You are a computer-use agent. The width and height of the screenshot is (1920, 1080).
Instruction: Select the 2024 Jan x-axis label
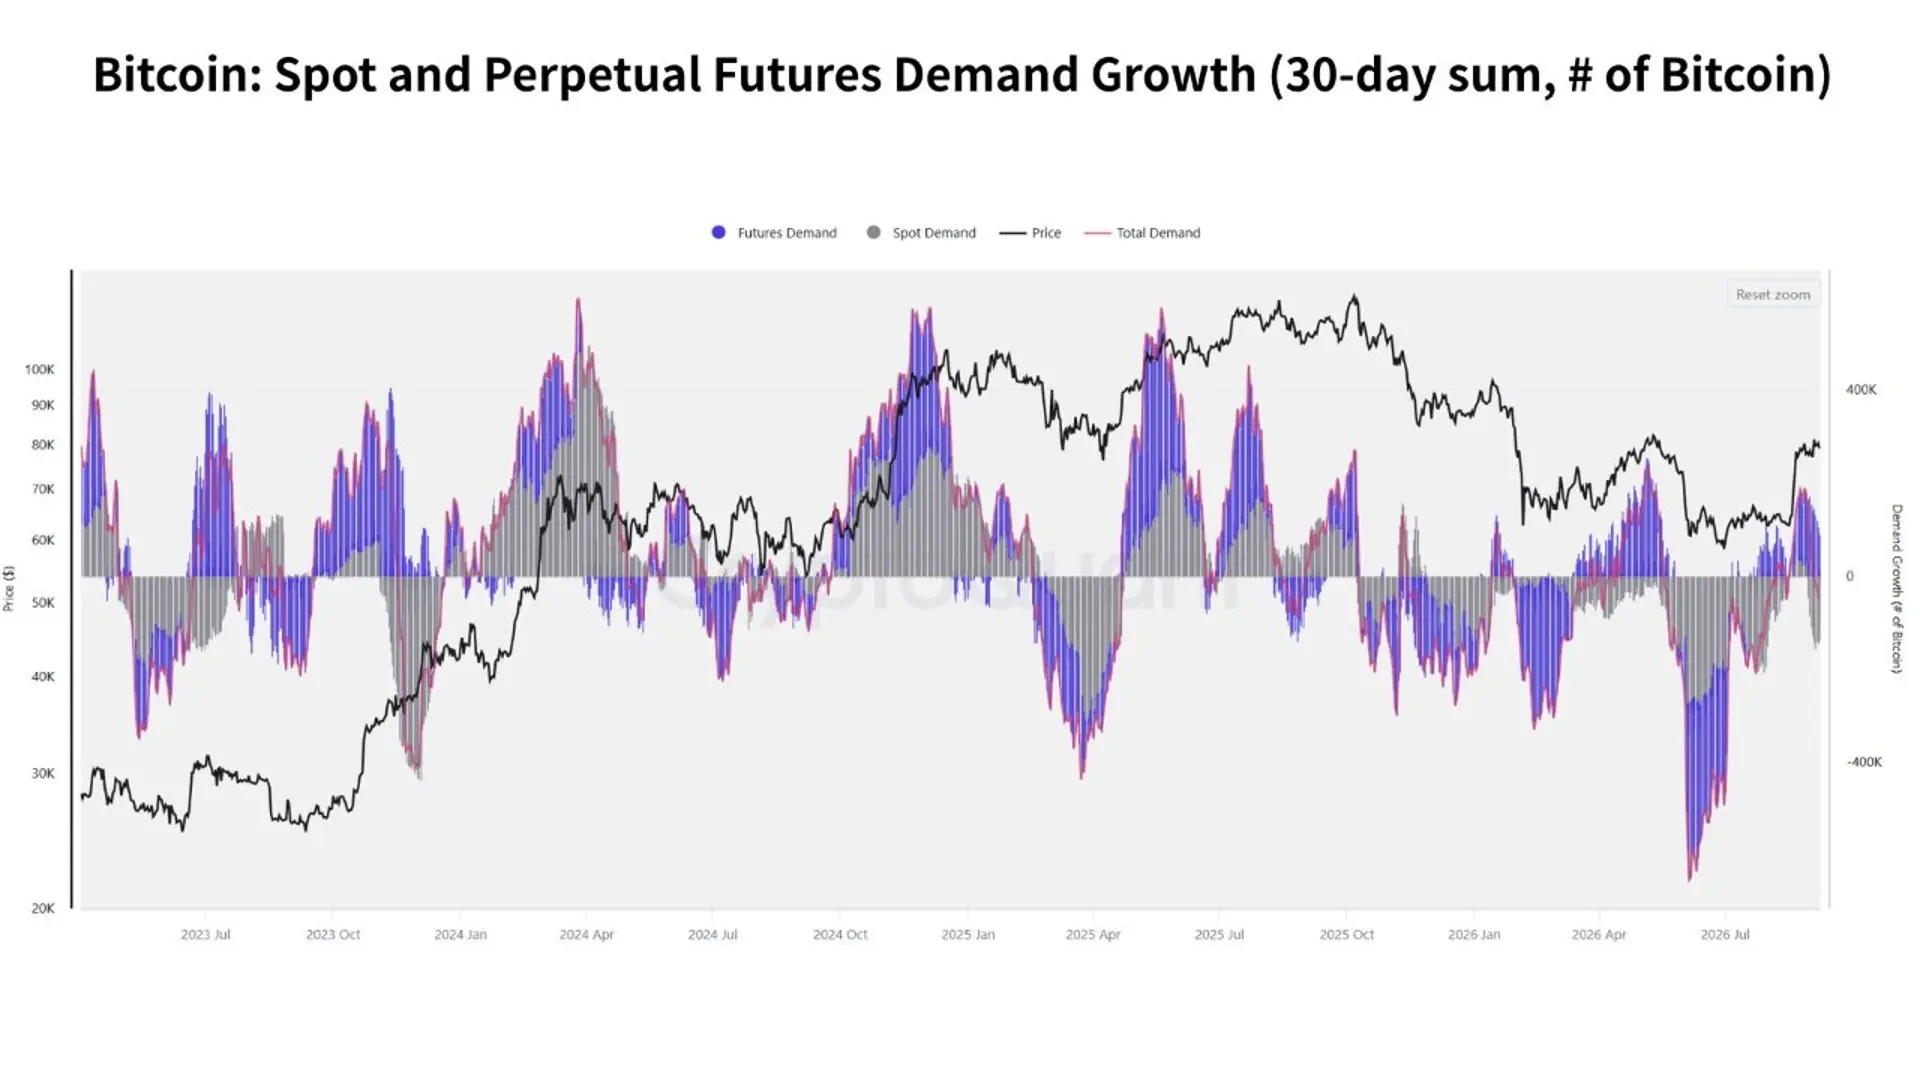point(460,934)
